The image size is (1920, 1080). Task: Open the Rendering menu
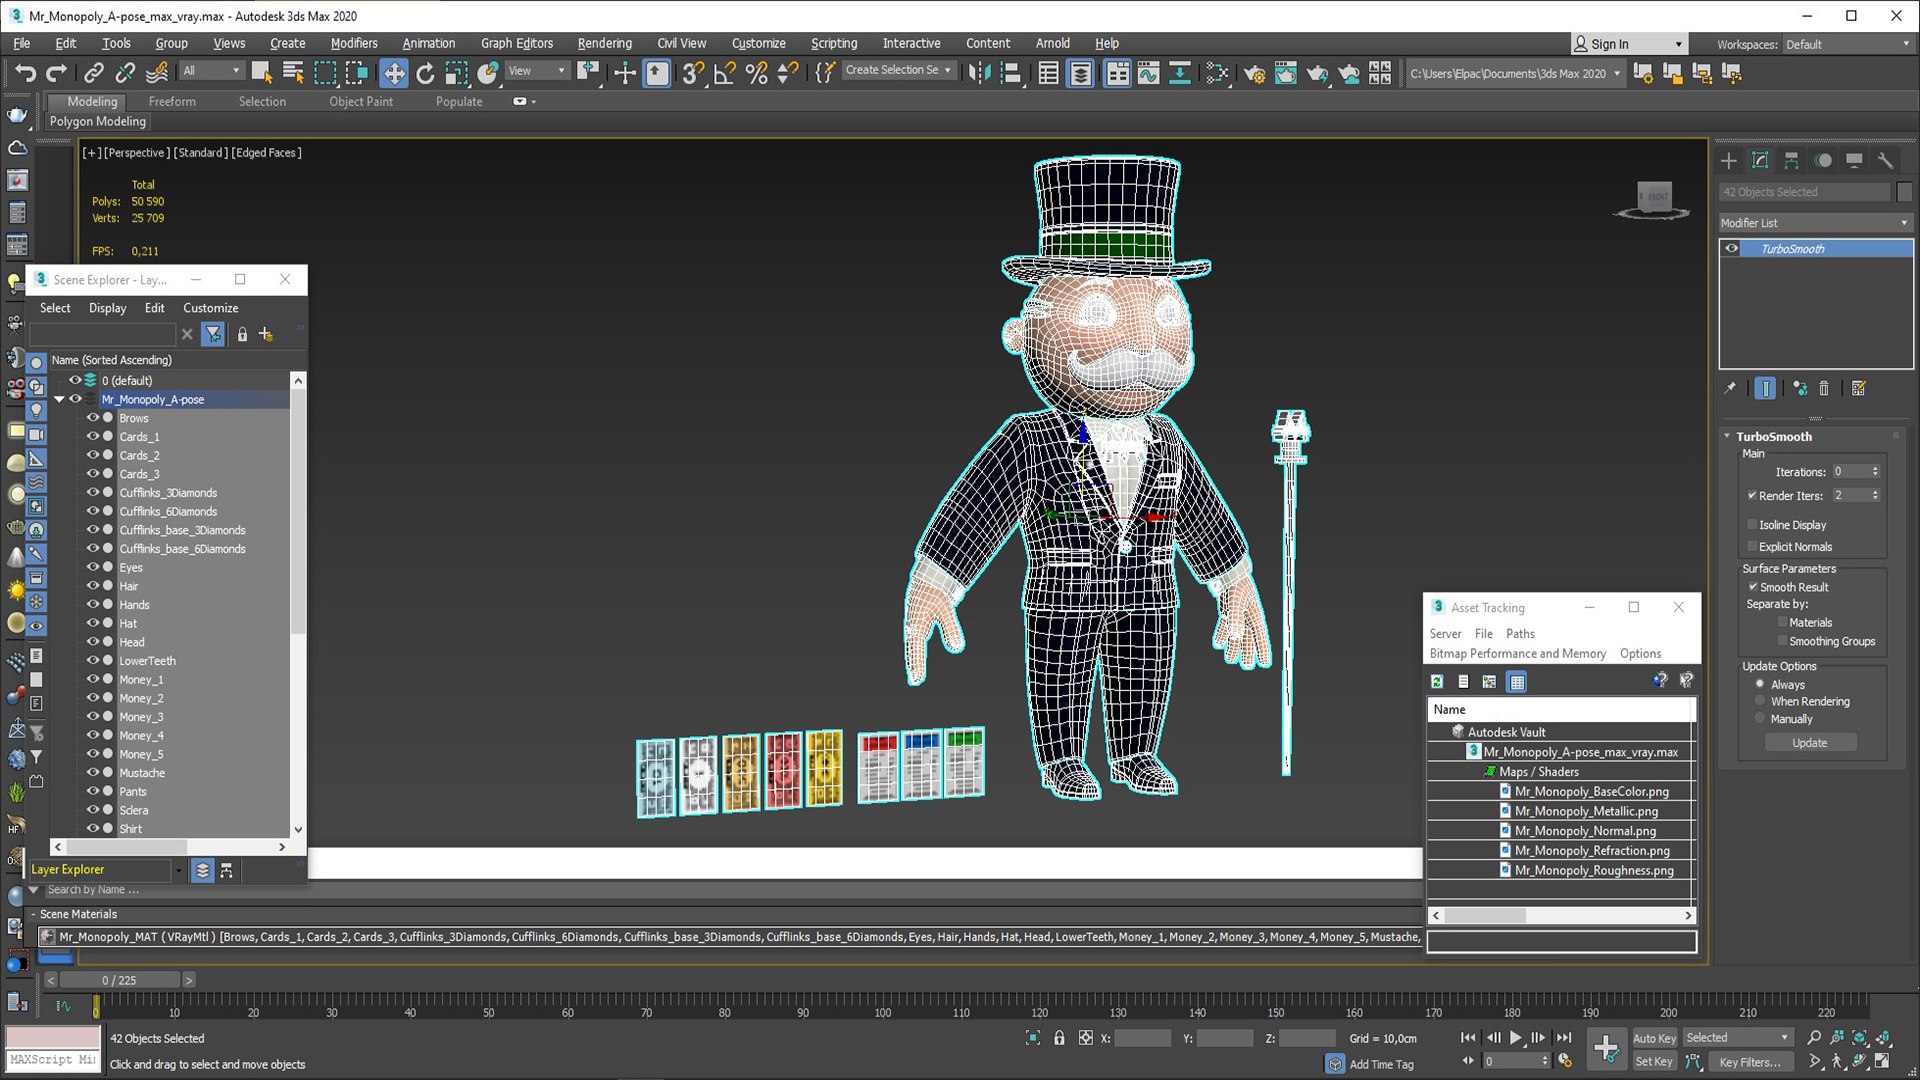[604, 43]
